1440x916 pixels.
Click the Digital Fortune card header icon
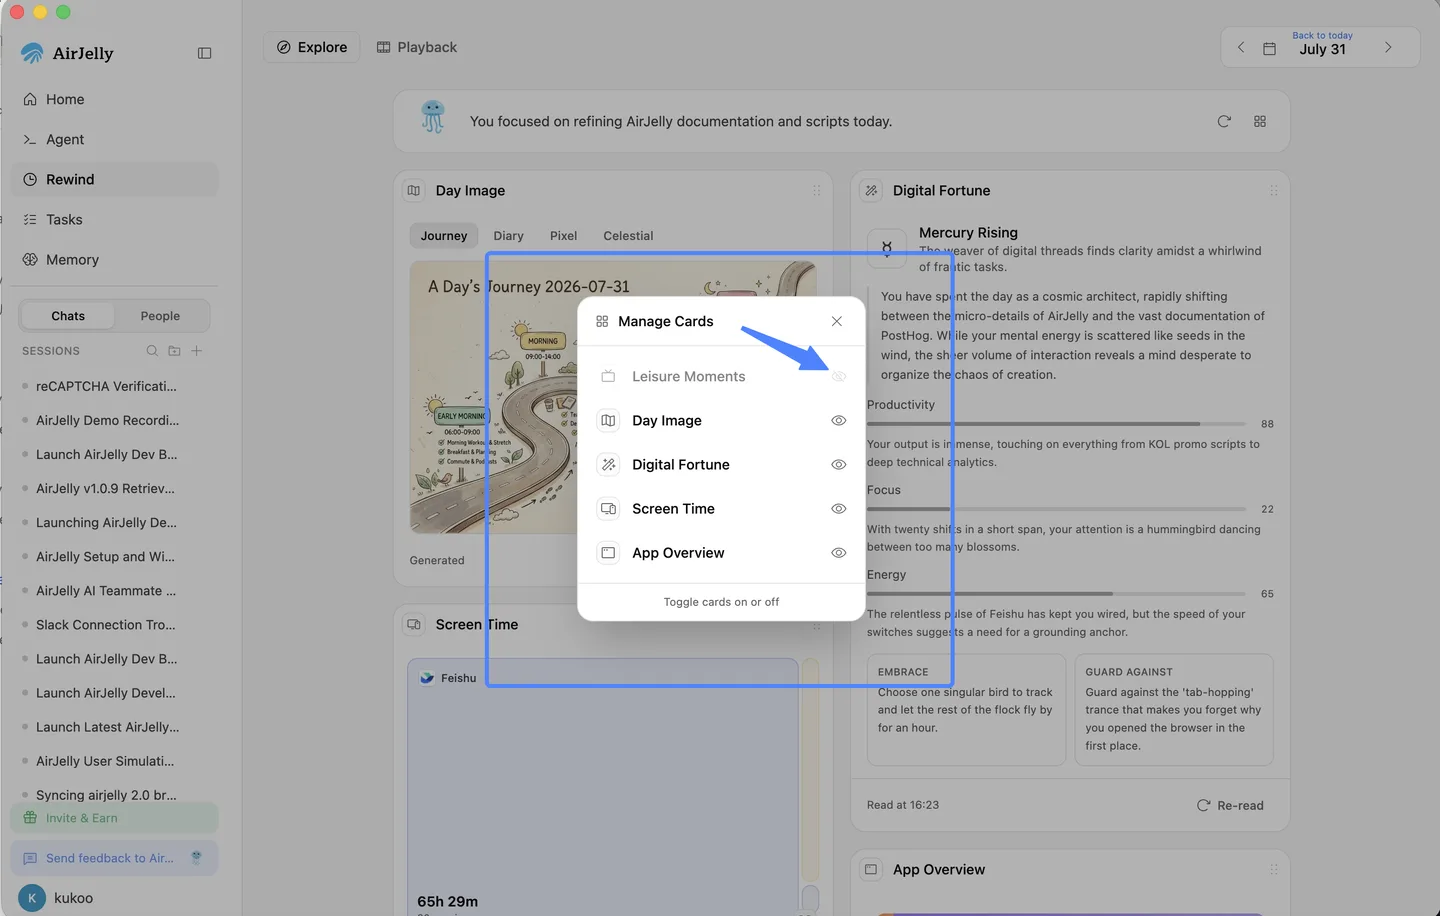pos(872,190)
